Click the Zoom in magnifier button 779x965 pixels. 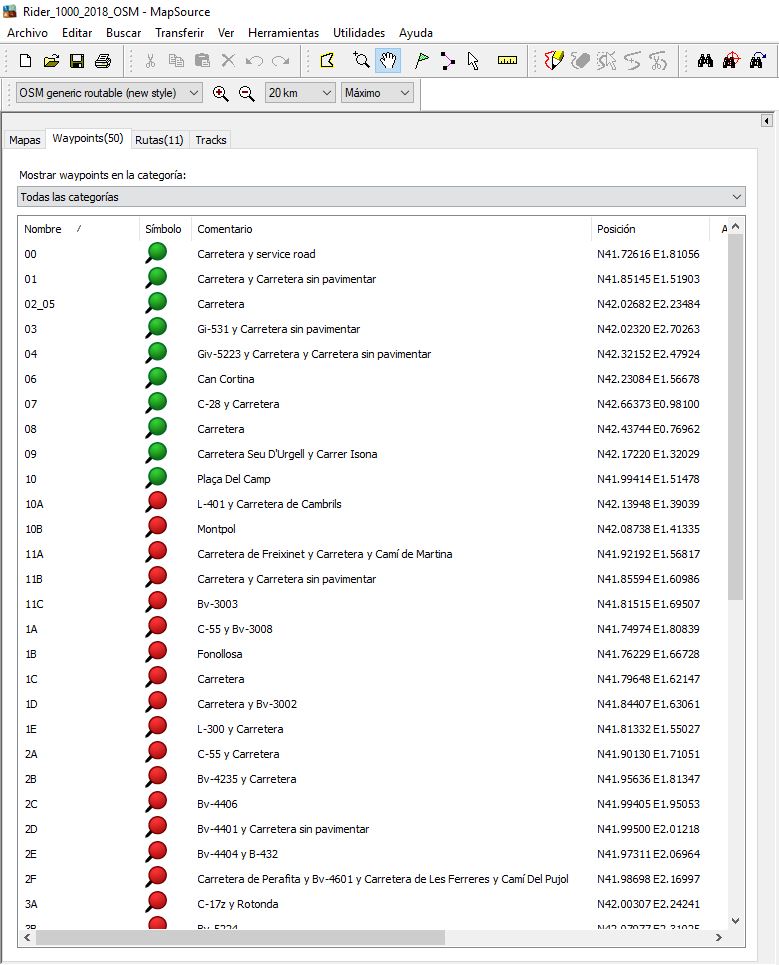pyautogui.click(x=221, y=93)
